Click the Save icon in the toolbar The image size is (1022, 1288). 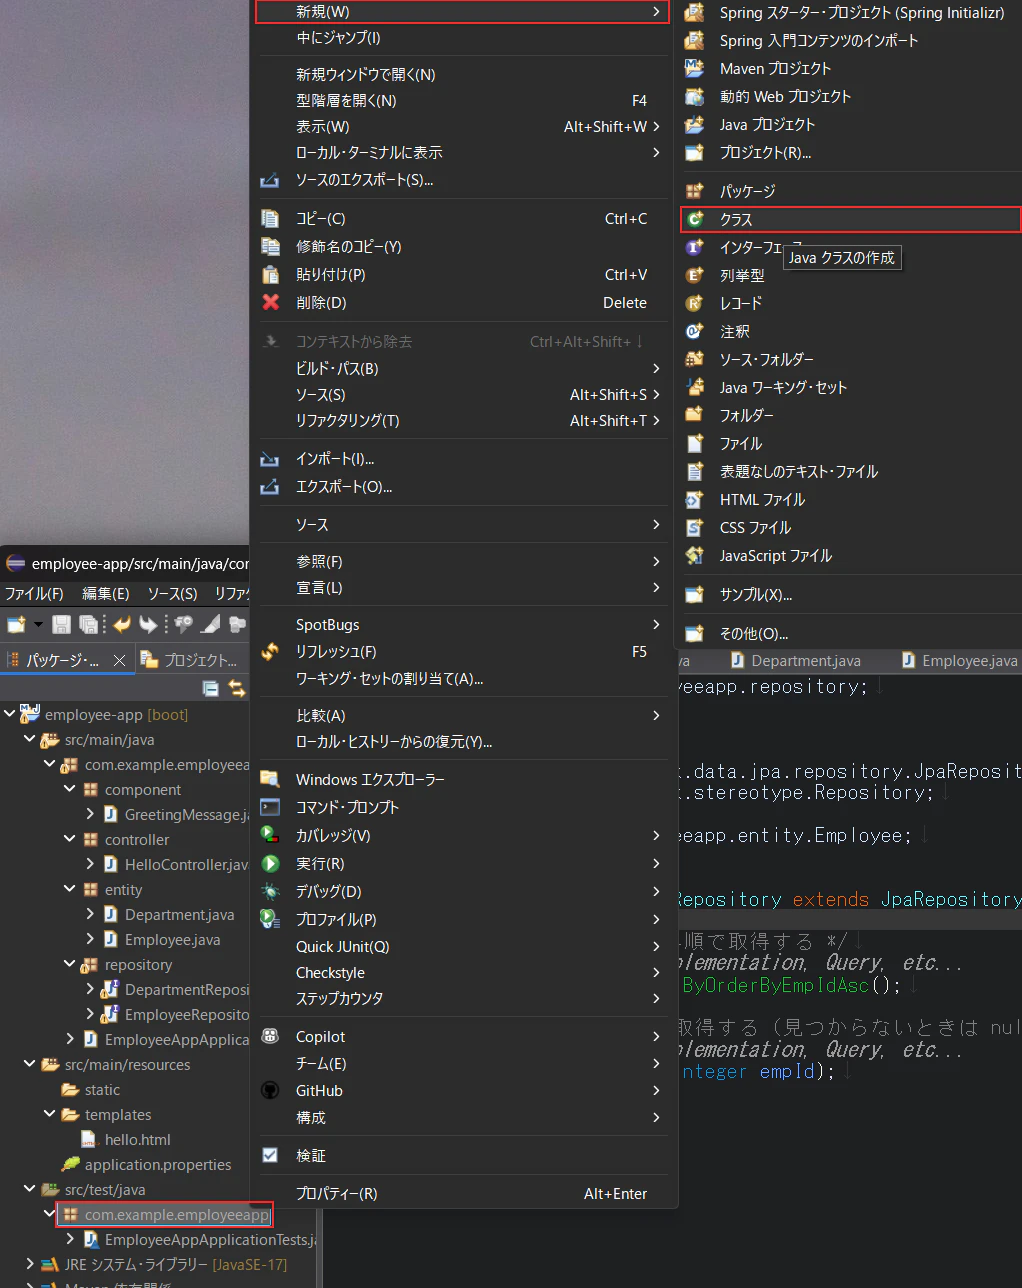[61, 624]
